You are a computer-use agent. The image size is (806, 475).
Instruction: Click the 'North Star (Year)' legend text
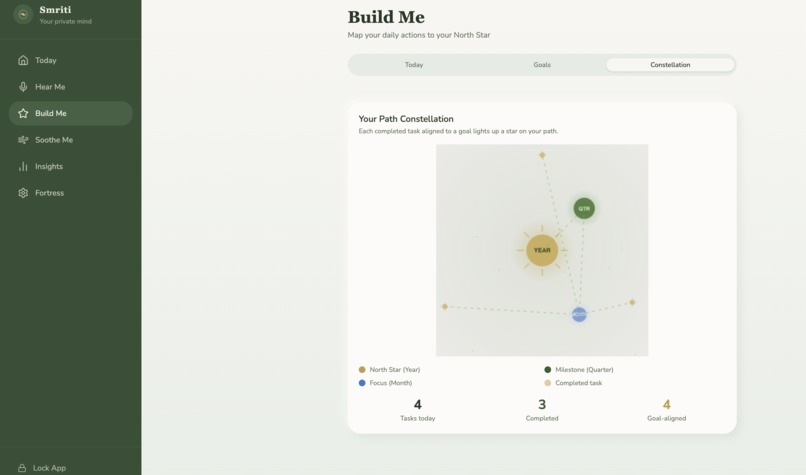coord(395,370)
